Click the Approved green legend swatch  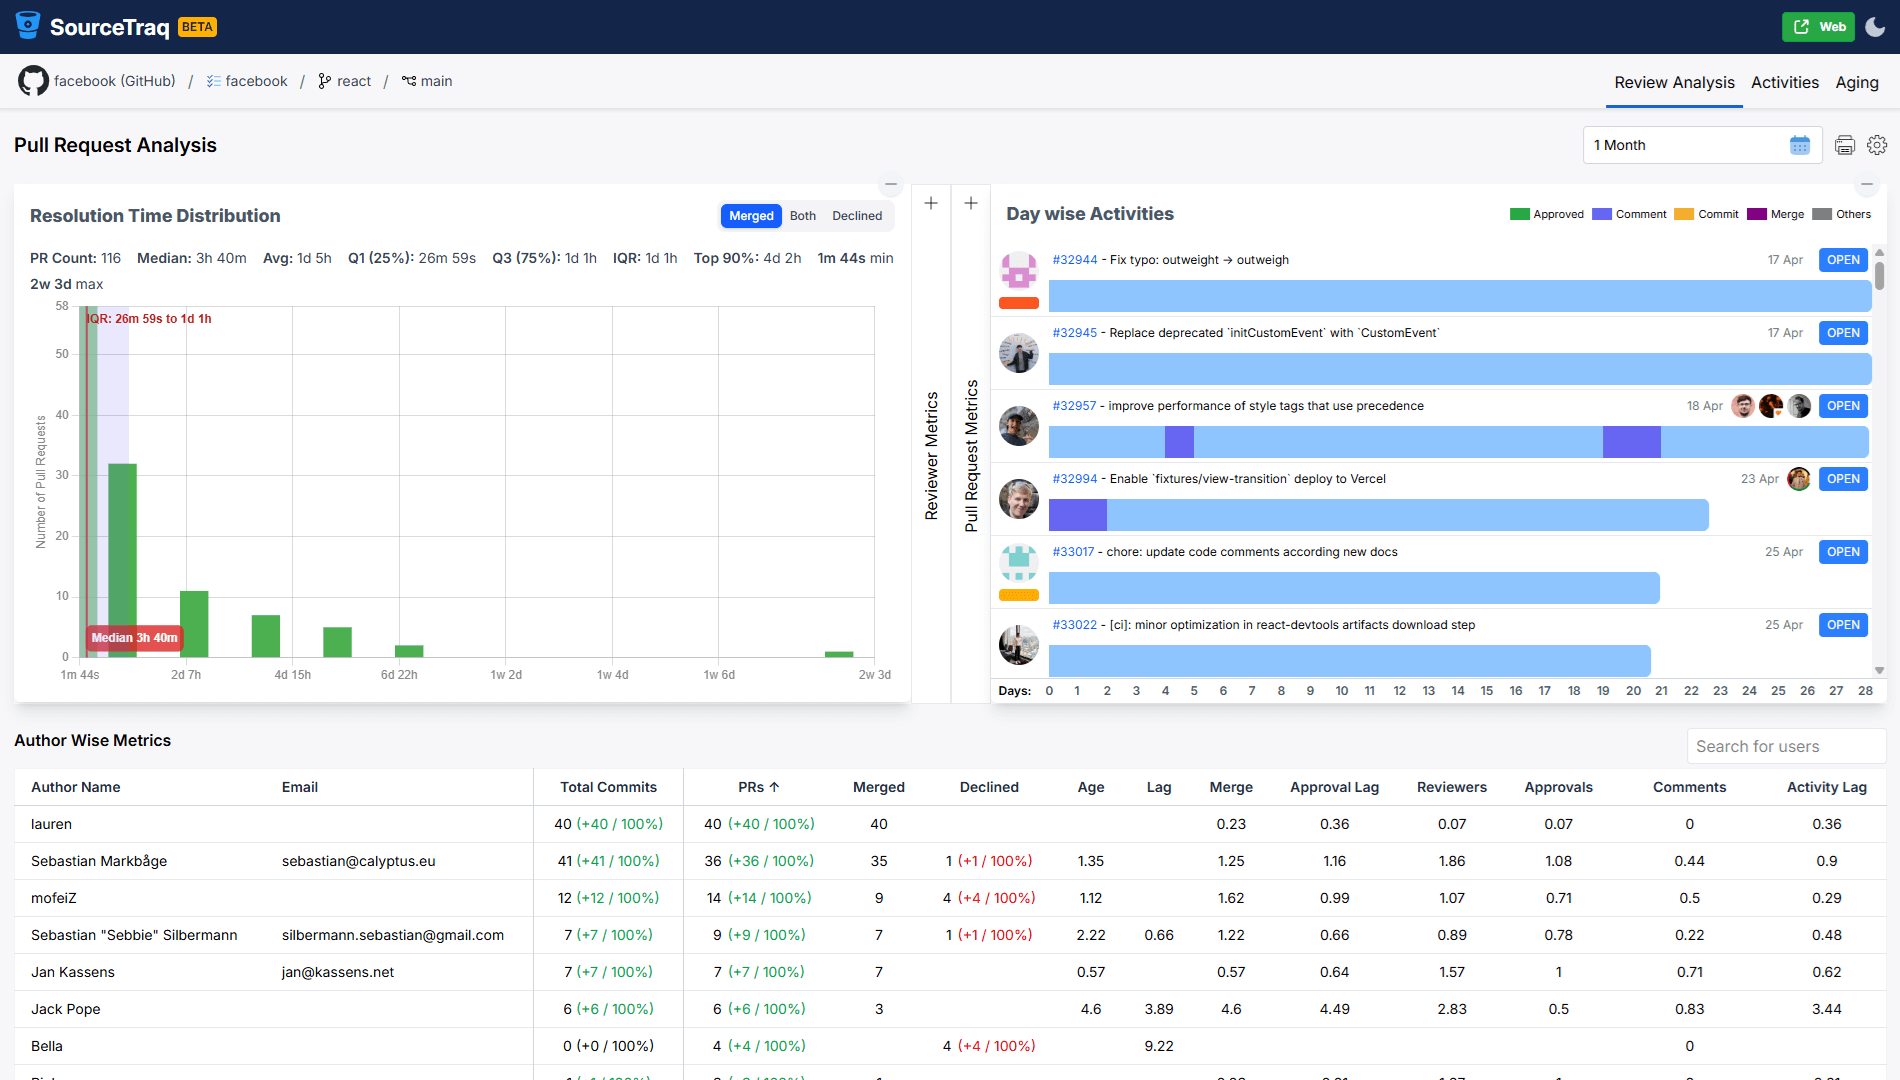pyautogui.click(x=1519, y=214)
